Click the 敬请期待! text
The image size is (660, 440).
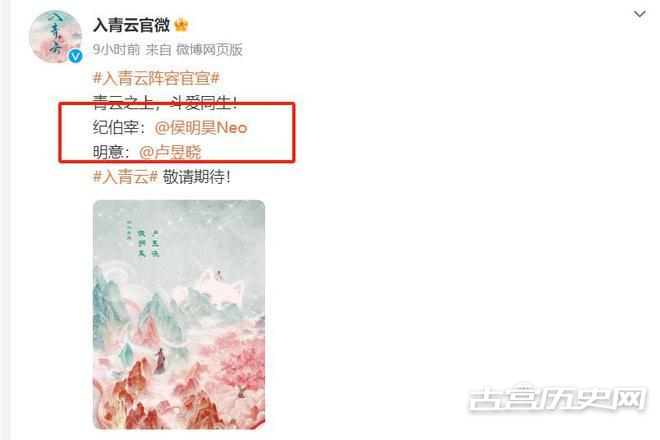click(197, 177)
